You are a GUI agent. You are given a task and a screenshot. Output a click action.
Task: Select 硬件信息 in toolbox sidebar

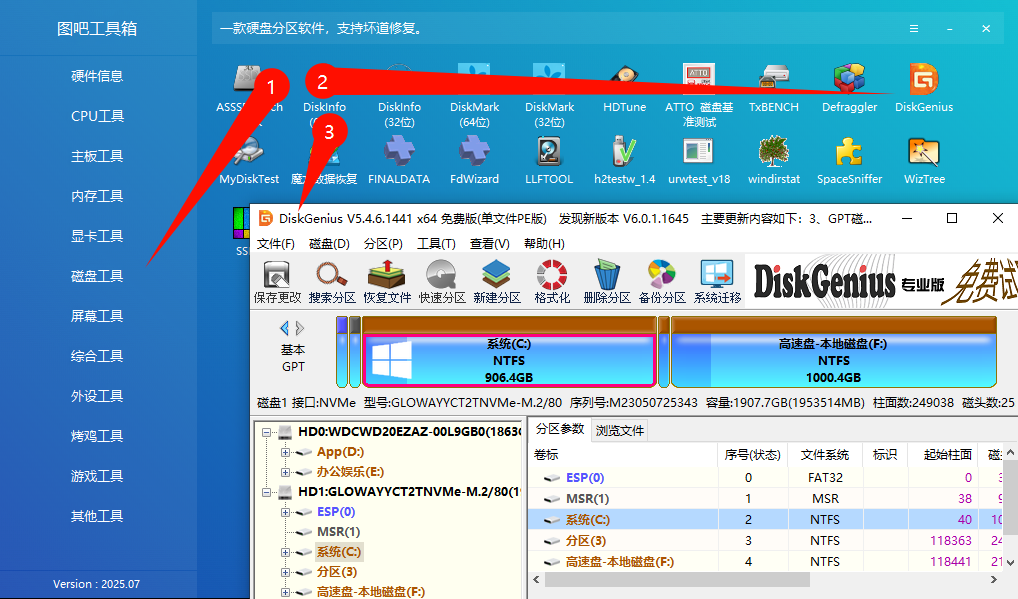(97, 76)
